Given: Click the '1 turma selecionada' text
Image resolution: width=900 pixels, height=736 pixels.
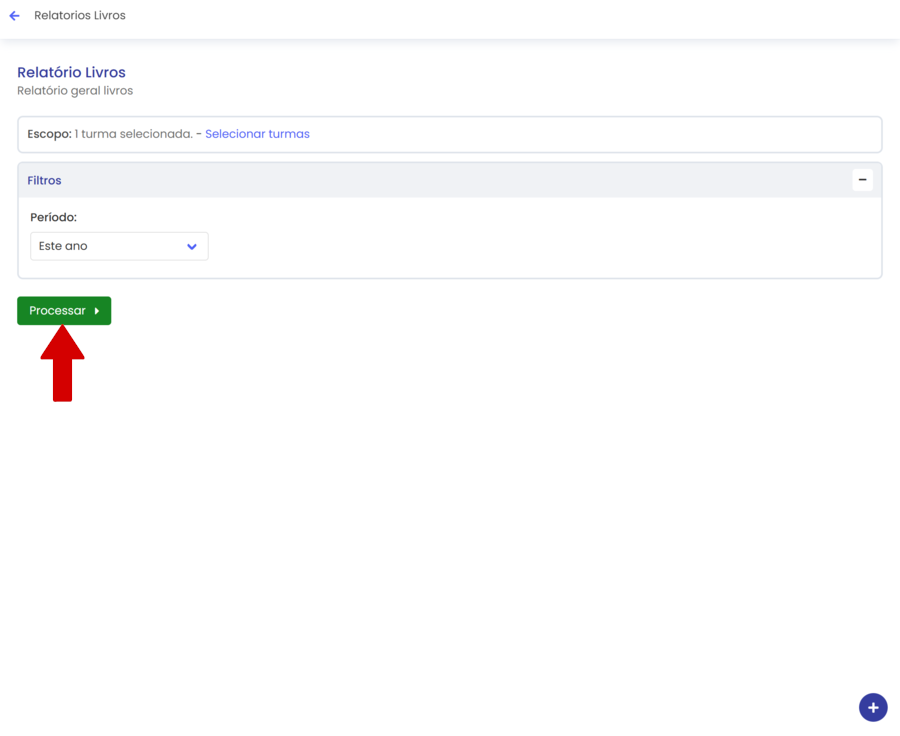Looking at the screenshot, I should pos(133,134).
